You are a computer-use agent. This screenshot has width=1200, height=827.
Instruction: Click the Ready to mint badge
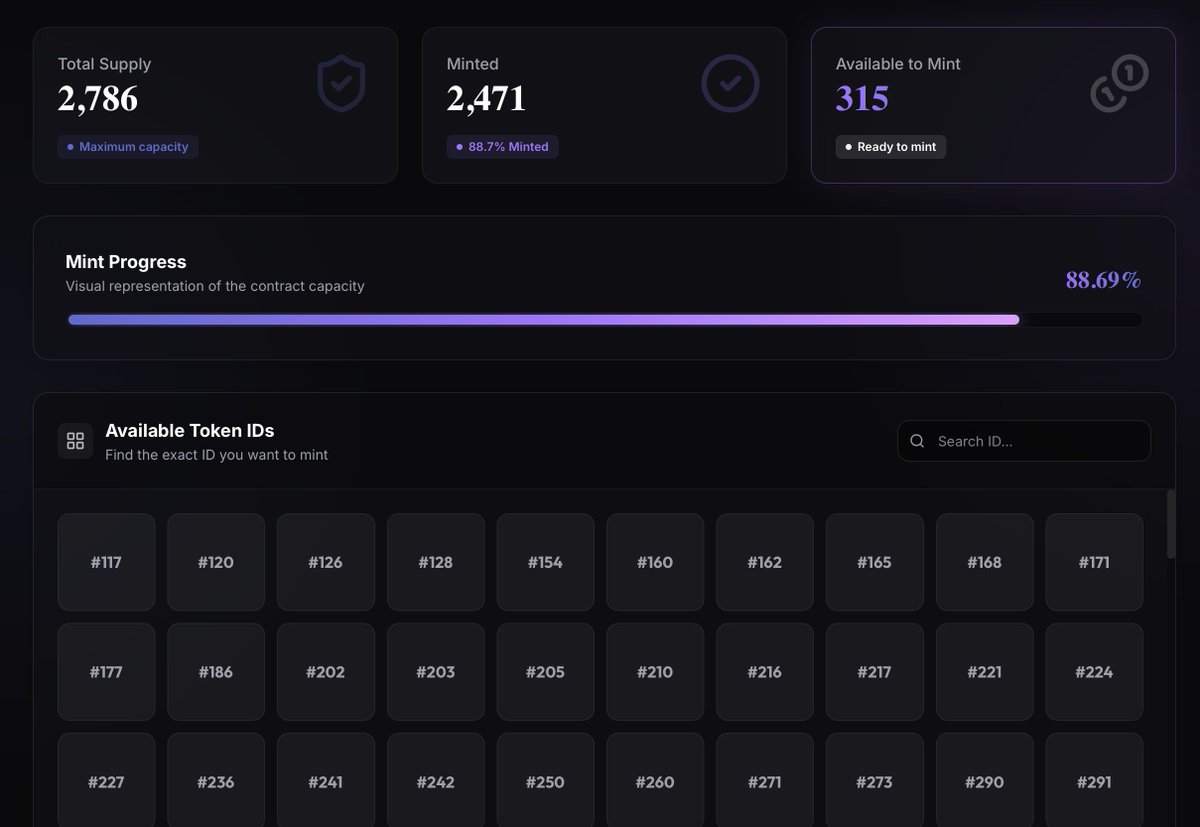[891, 147]
